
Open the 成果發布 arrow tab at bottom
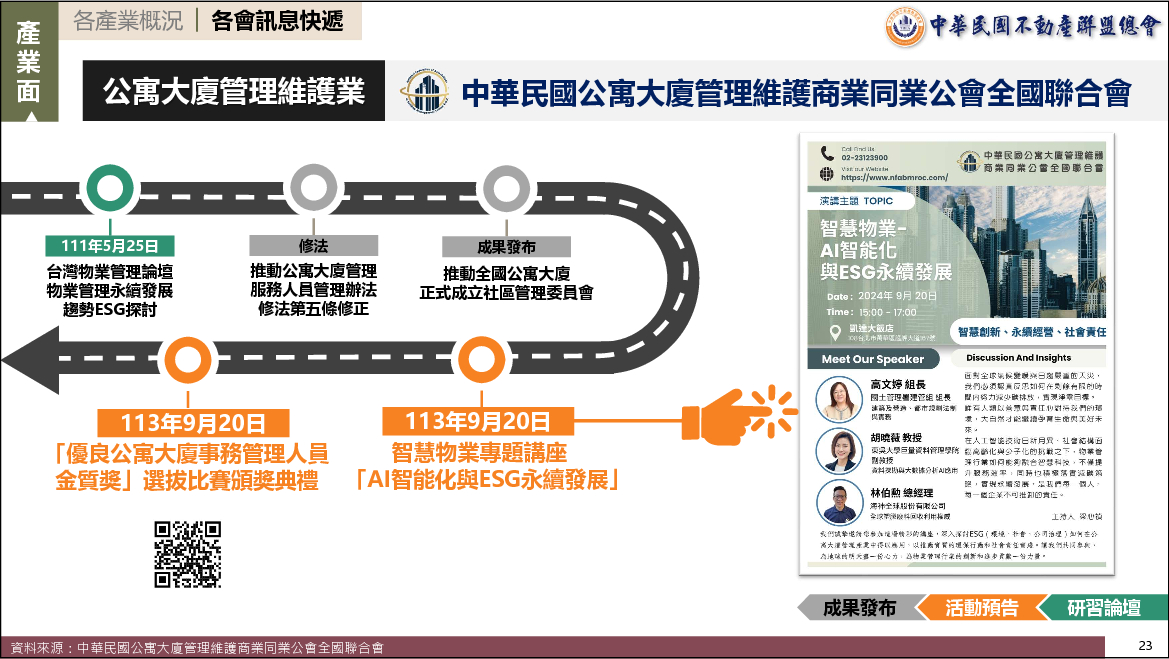pos(858,607)
